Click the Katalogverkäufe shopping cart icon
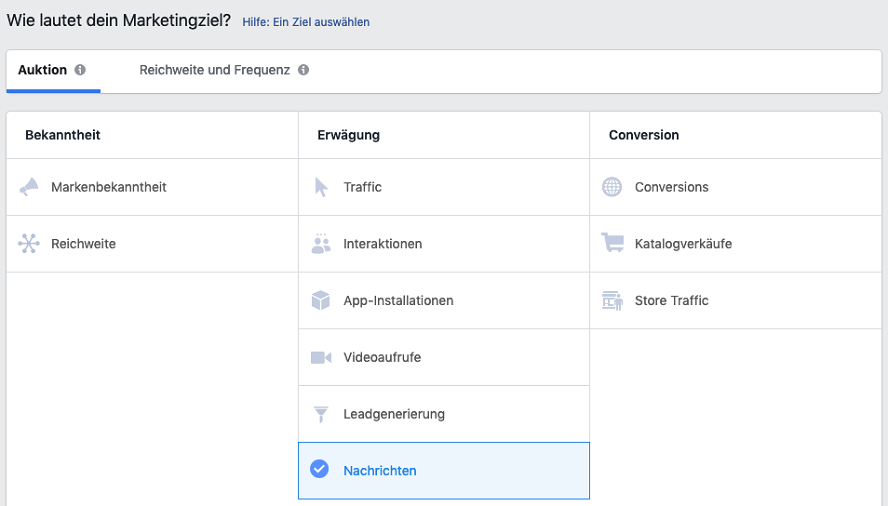The image size is (888, 506). pyautogui.click(x=612, y=243)
